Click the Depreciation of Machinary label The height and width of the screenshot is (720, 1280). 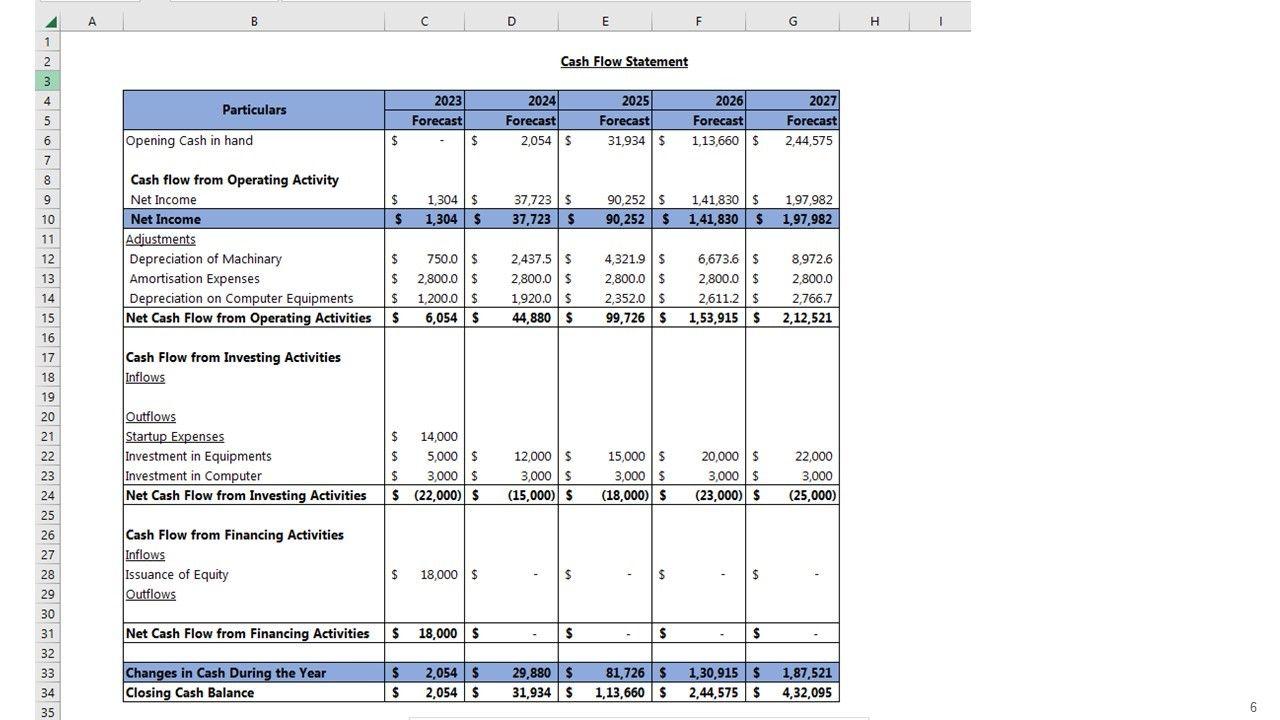click(205, 259)
